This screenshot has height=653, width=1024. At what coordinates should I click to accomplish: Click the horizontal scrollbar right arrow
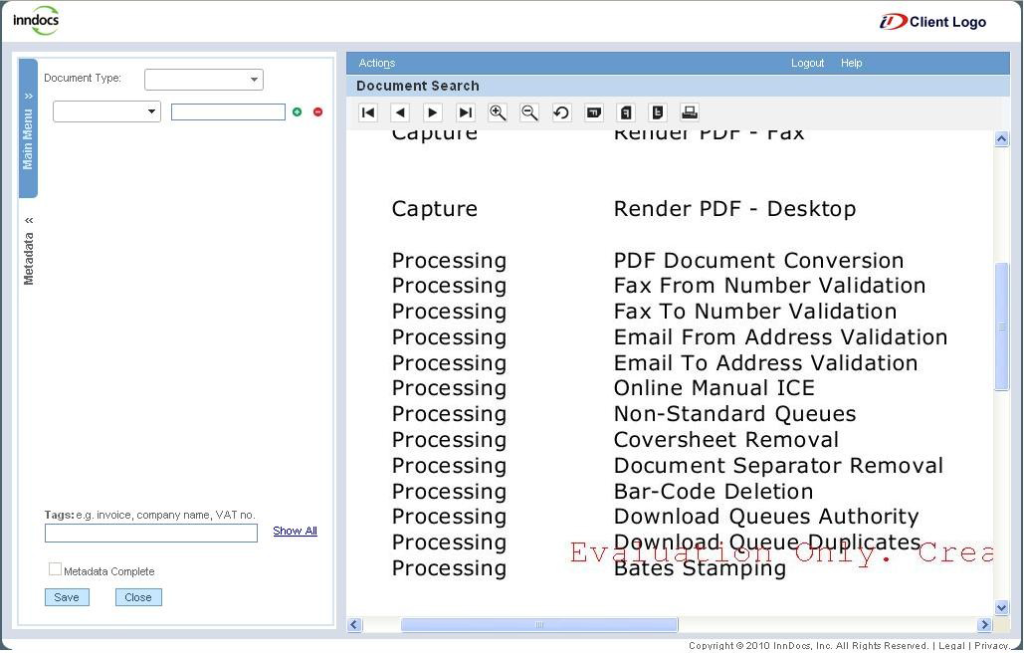985,625
